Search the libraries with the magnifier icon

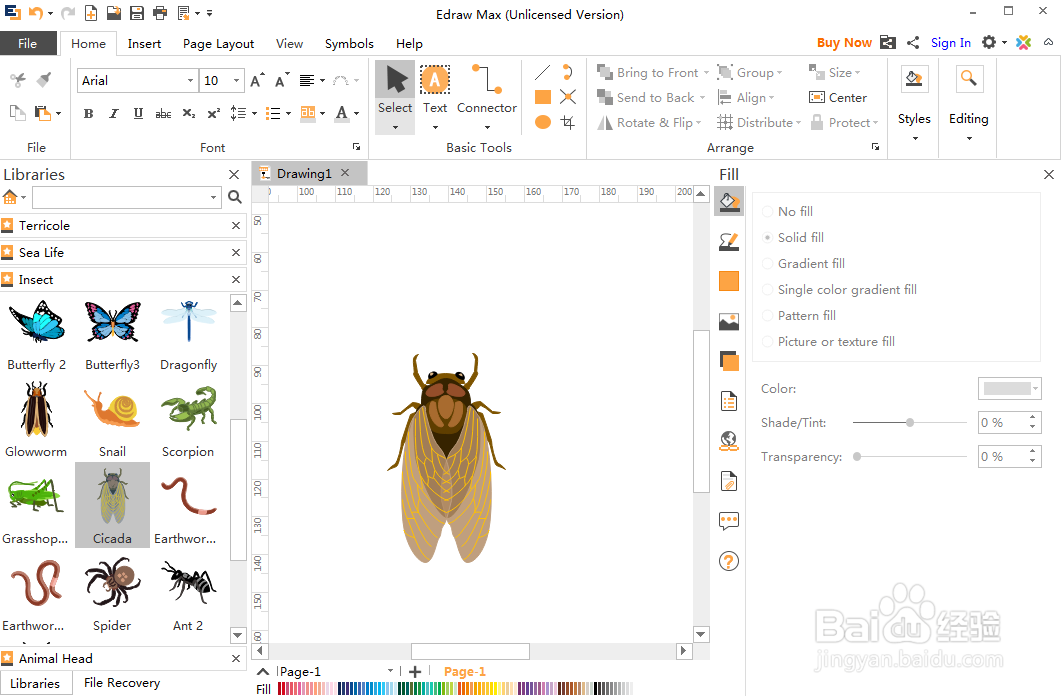pyautogui.click(x=235, y=197)
